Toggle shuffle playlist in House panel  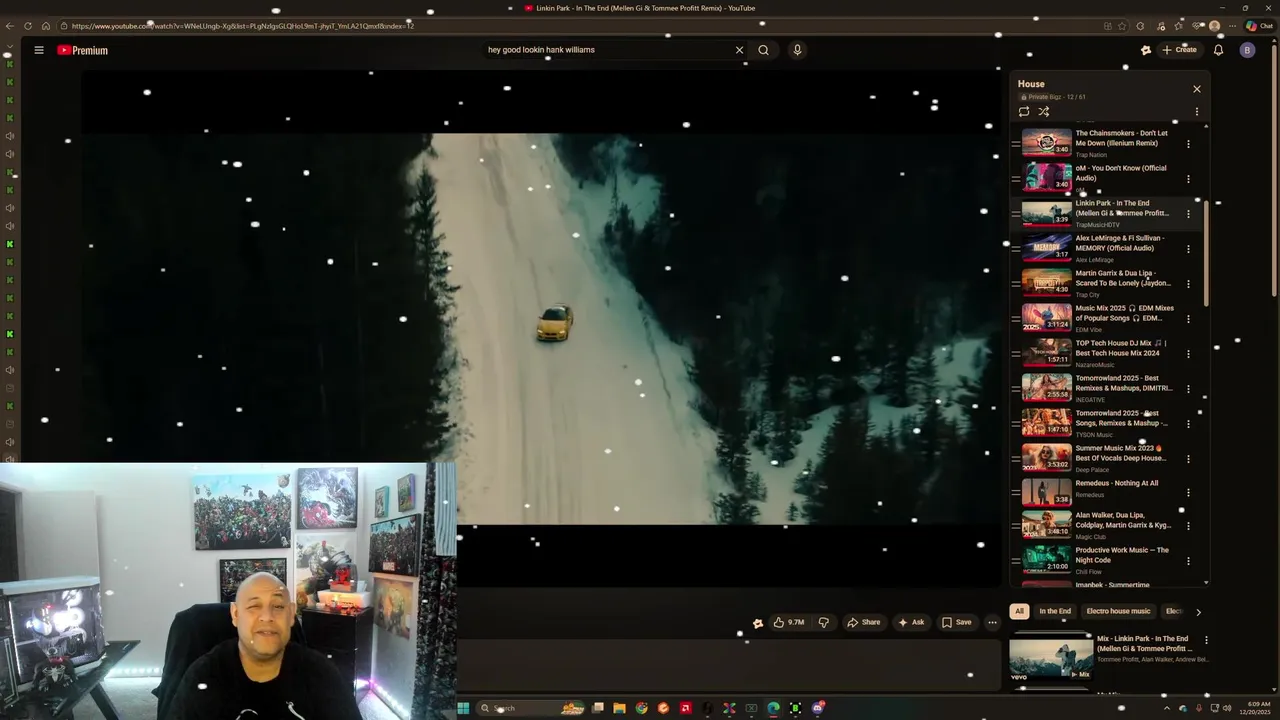[1043, 112]
